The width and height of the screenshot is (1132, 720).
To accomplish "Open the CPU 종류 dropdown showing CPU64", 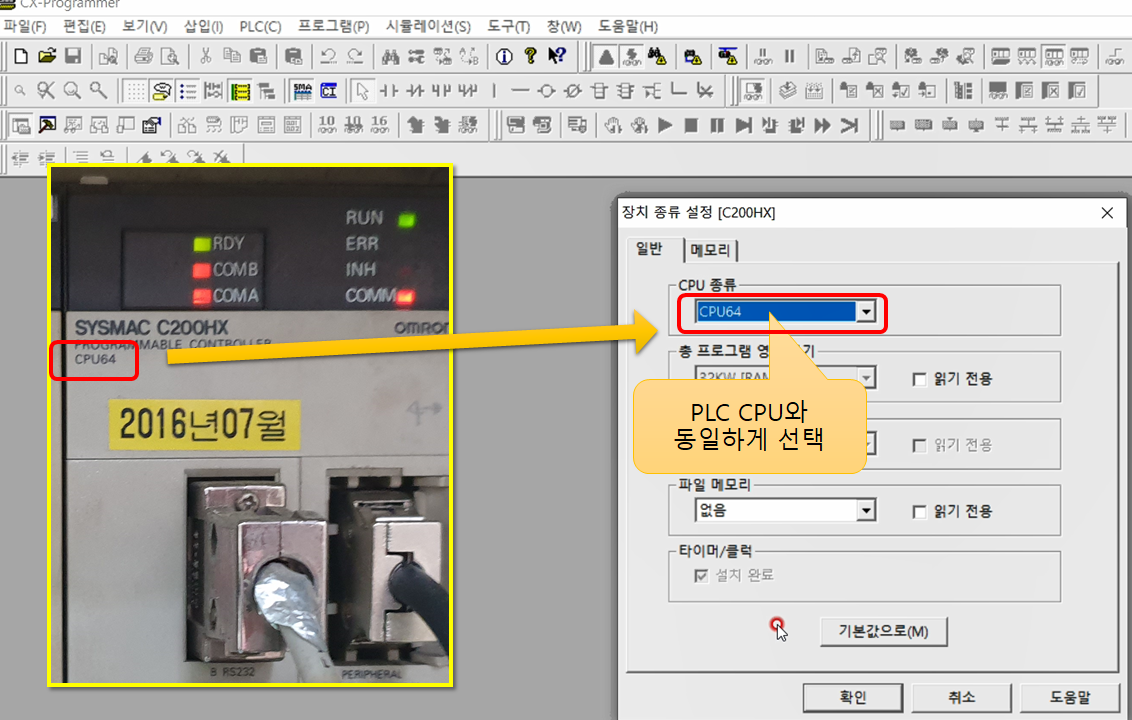I will [866, 310].
